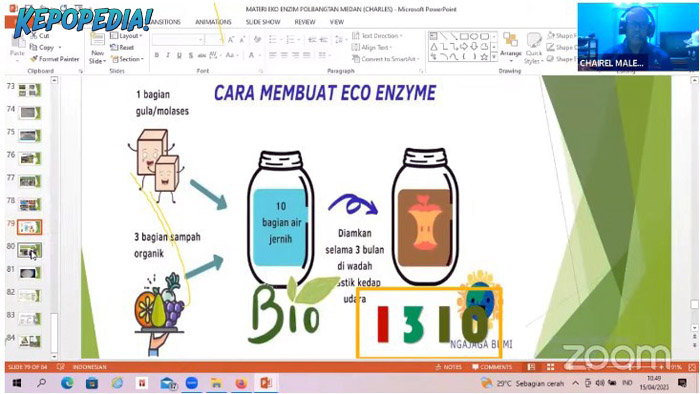The height and width of the screenshot is (394, 700).
Task: Select slide 73 thumbnail
Action: pyautogui.click(x=29, y=90)
